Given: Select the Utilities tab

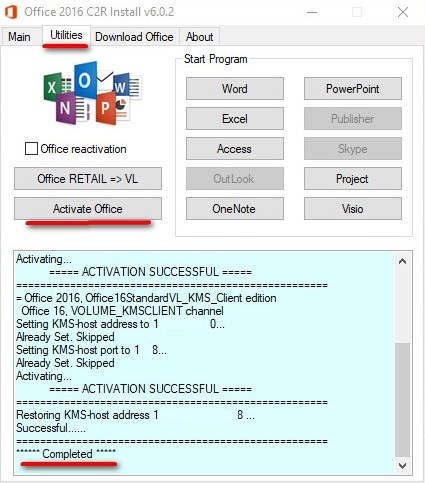Looking at the screenshot, I should 66,35.
